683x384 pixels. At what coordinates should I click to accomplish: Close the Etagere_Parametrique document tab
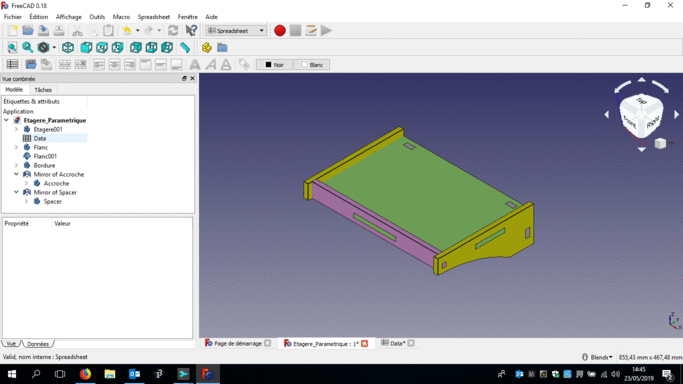click(365, 344)
